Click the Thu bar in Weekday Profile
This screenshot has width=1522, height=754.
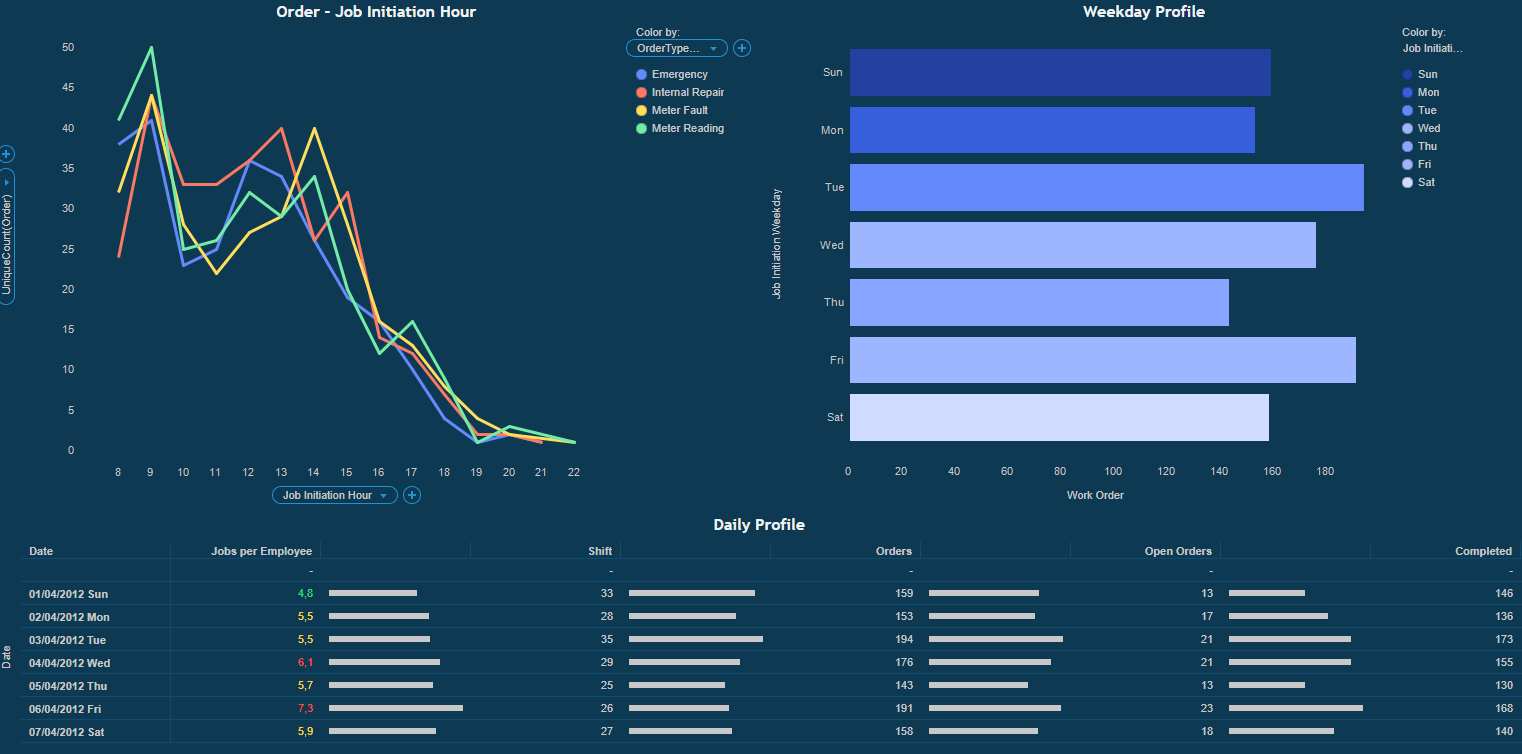tap(1038, 303)
